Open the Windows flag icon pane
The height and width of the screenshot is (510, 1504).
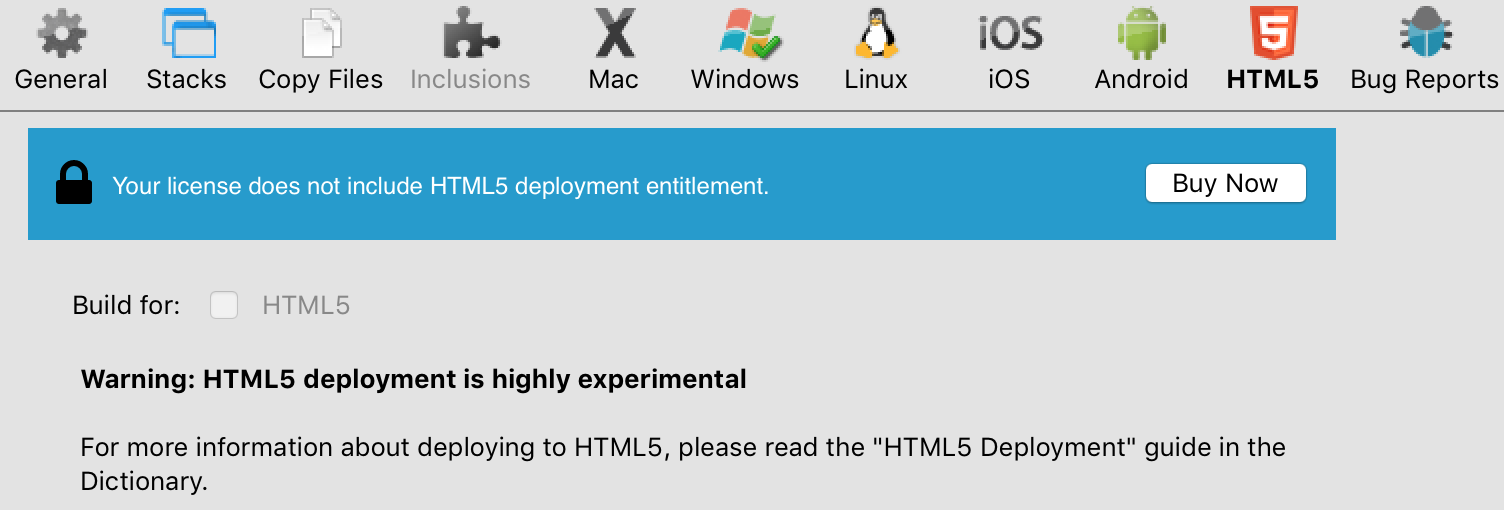pyautogui.click(x=745, y=35)
